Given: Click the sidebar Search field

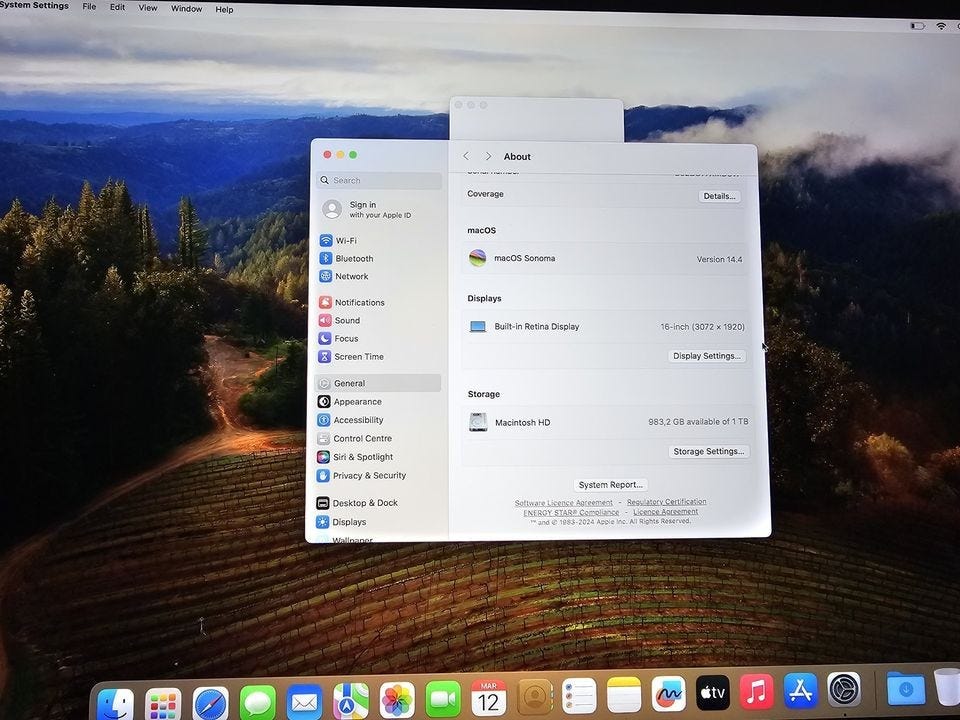Looking at the screenshot, I should tap(379, 180).
